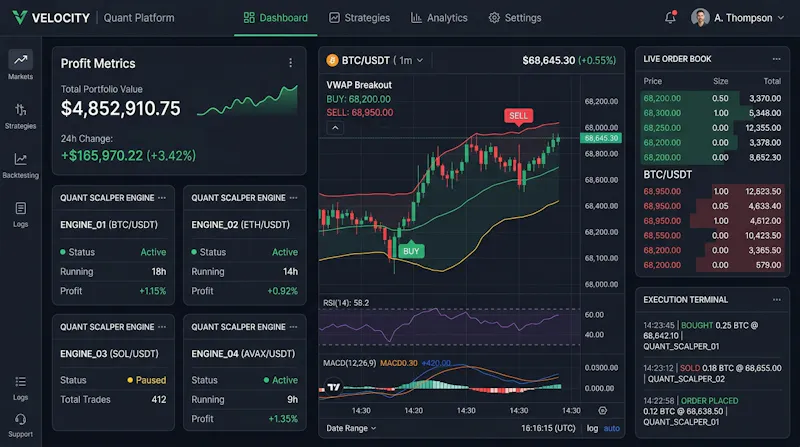
Task: Click ENGINE_03 total trades 412
Action: pos(159,400)
